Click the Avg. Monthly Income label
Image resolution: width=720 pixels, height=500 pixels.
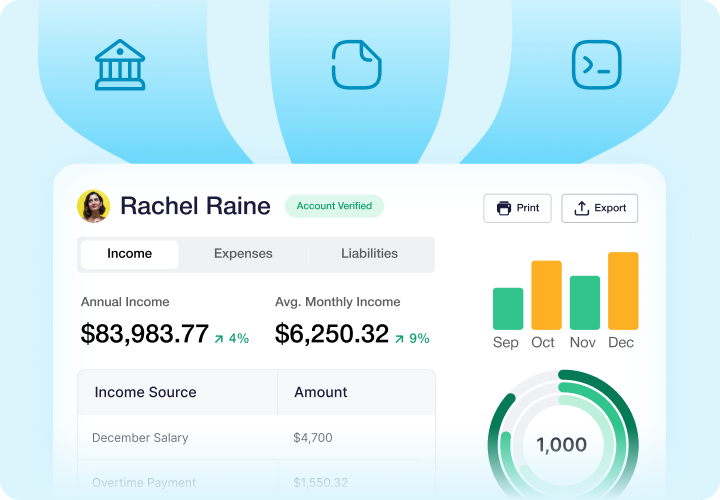[x=338, y=302]
